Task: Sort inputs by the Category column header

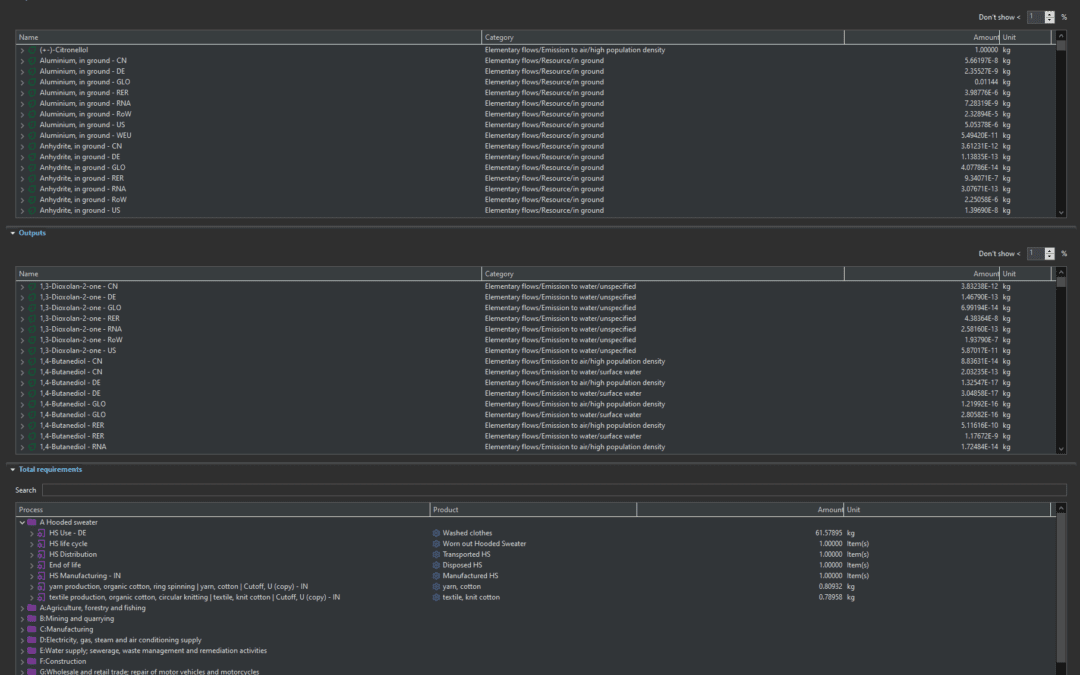Action: (662, 37)
